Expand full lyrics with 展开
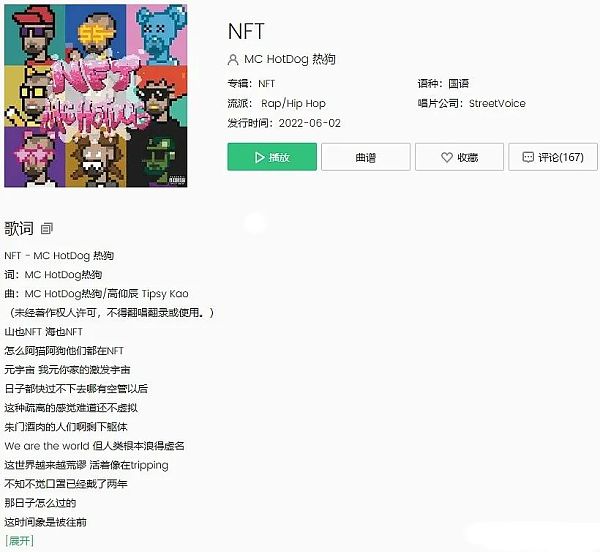The height and width of the screenshot is (552, 600). click(19, 541)
